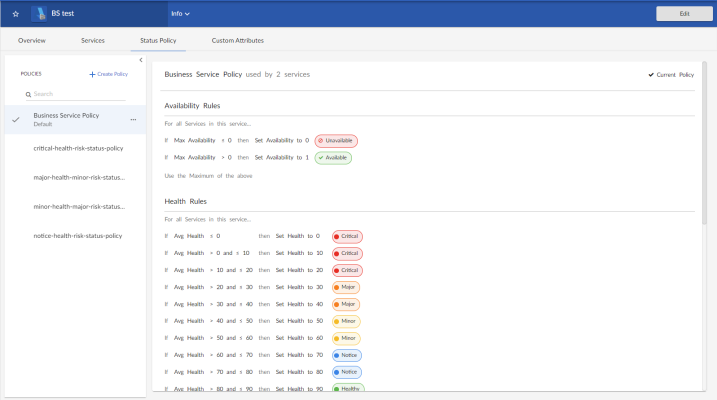717x400 pixels.
Task: Open the Business Service Policy ellipsis menu
Action: (133, 119)
